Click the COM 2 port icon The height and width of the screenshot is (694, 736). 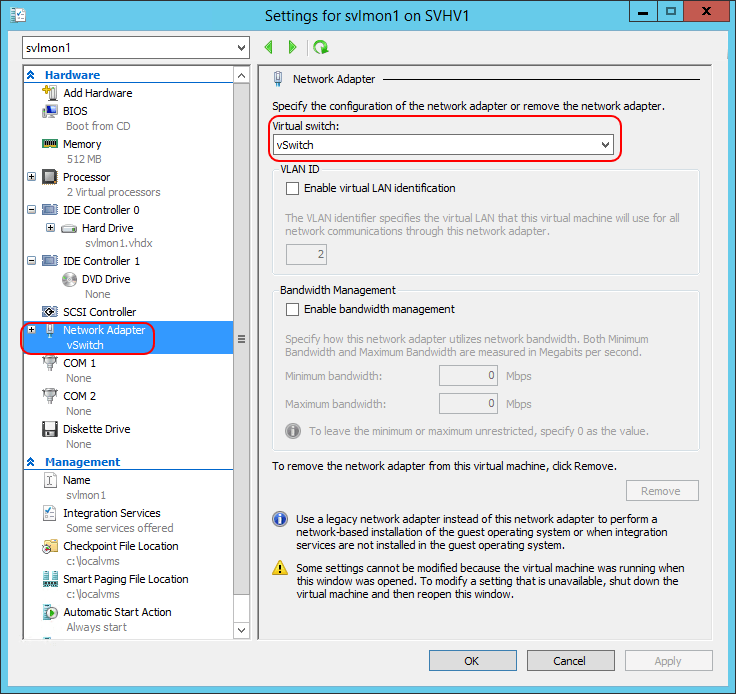click(50, 396)
